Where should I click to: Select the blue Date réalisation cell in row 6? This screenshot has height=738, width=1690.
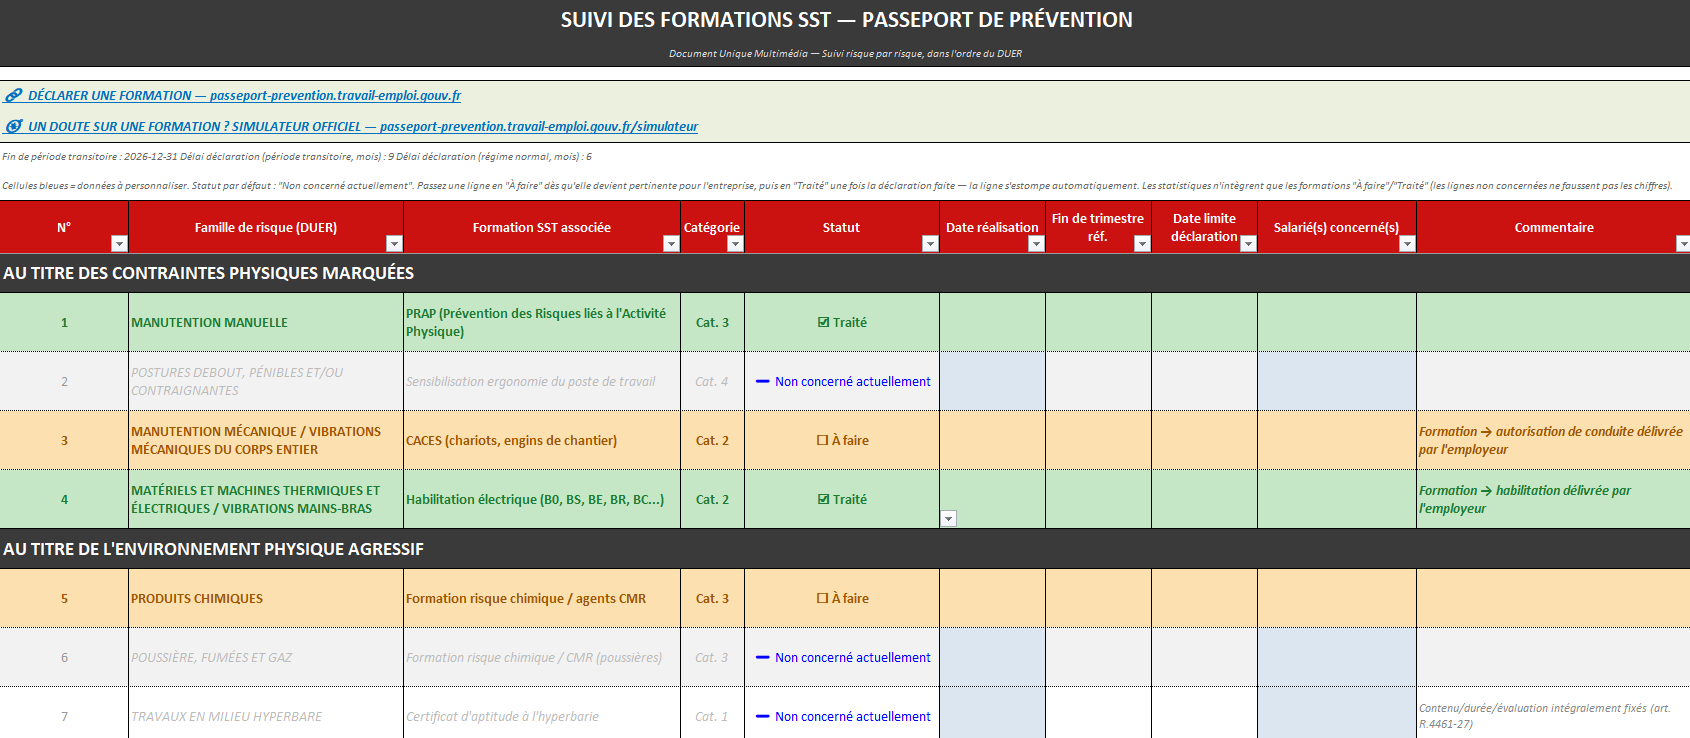point(992,657)
